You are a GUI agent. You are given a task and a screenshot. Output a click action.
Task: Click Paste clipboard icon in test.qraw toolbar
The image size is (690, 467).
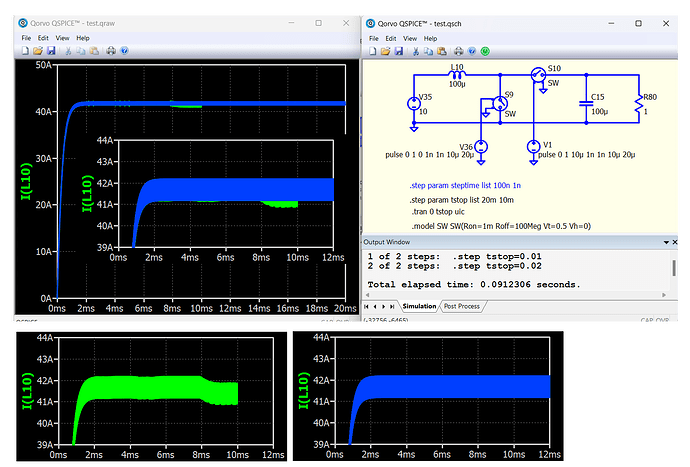(x=94, y=51)
